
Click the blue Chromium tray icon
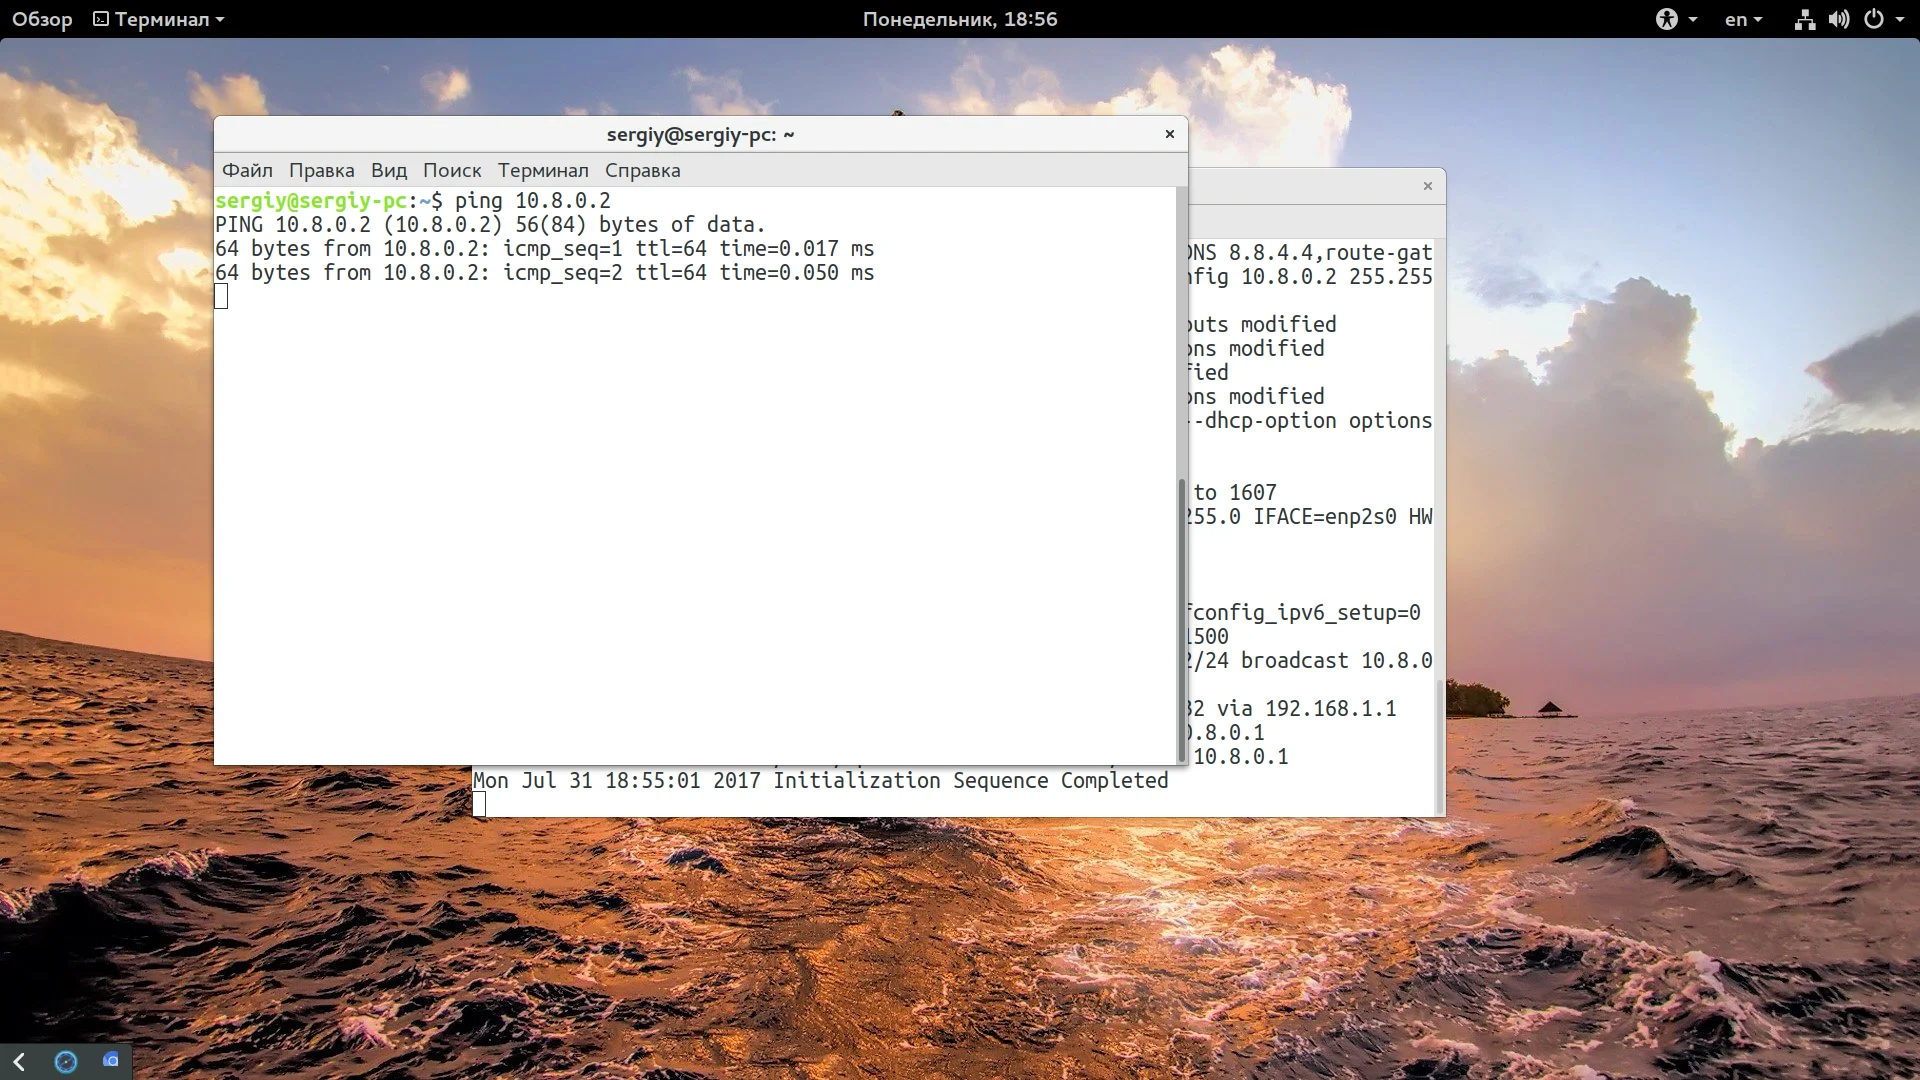[x=111, y=1060]
